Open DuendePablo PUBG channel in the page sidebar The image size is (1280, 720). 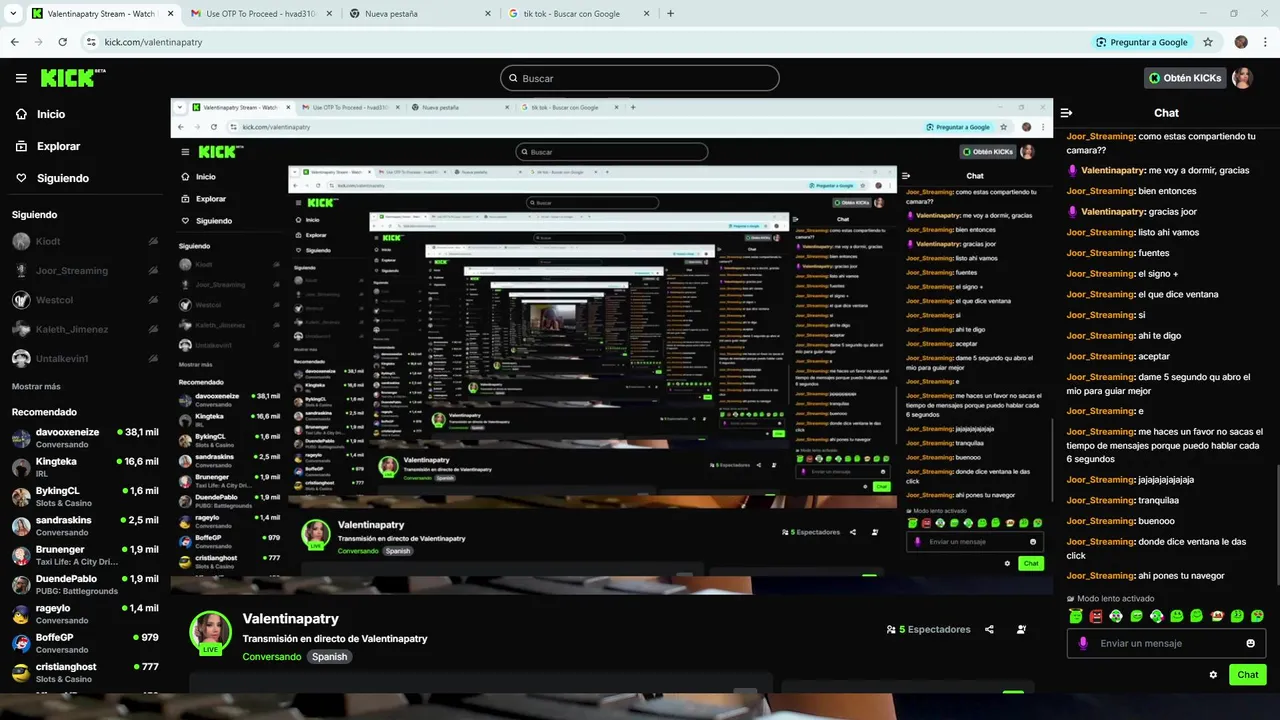[x=85, y=584]
